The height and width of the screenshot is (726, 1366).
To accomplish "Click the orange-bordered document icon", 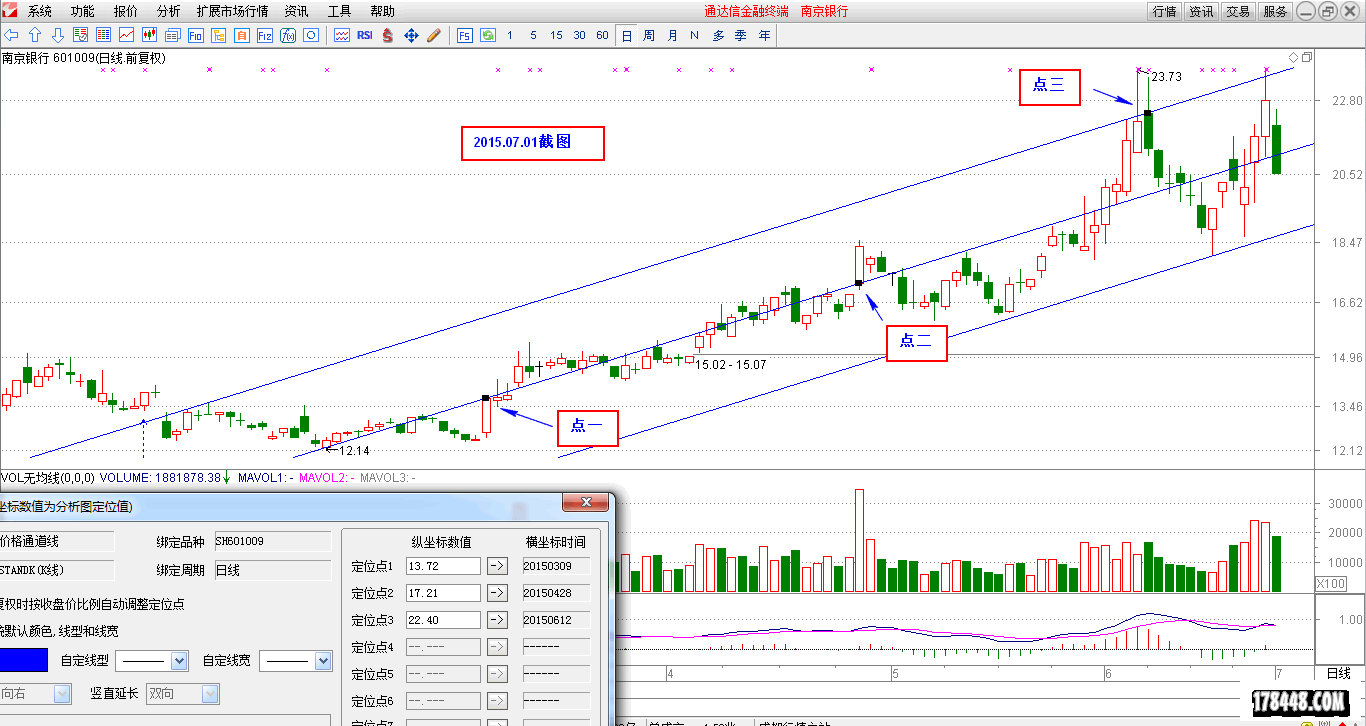I will tap(241, 35).
